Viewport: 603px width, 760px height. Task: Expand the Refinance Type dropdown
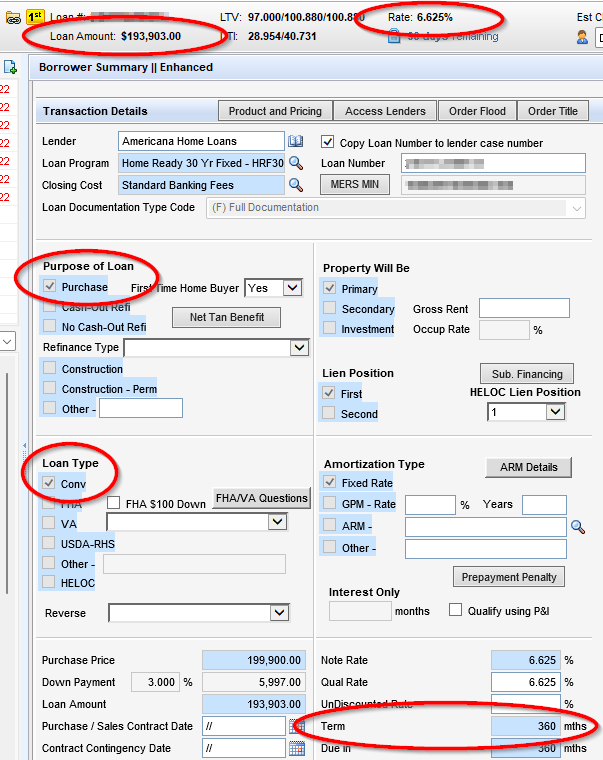click(299, 348)
